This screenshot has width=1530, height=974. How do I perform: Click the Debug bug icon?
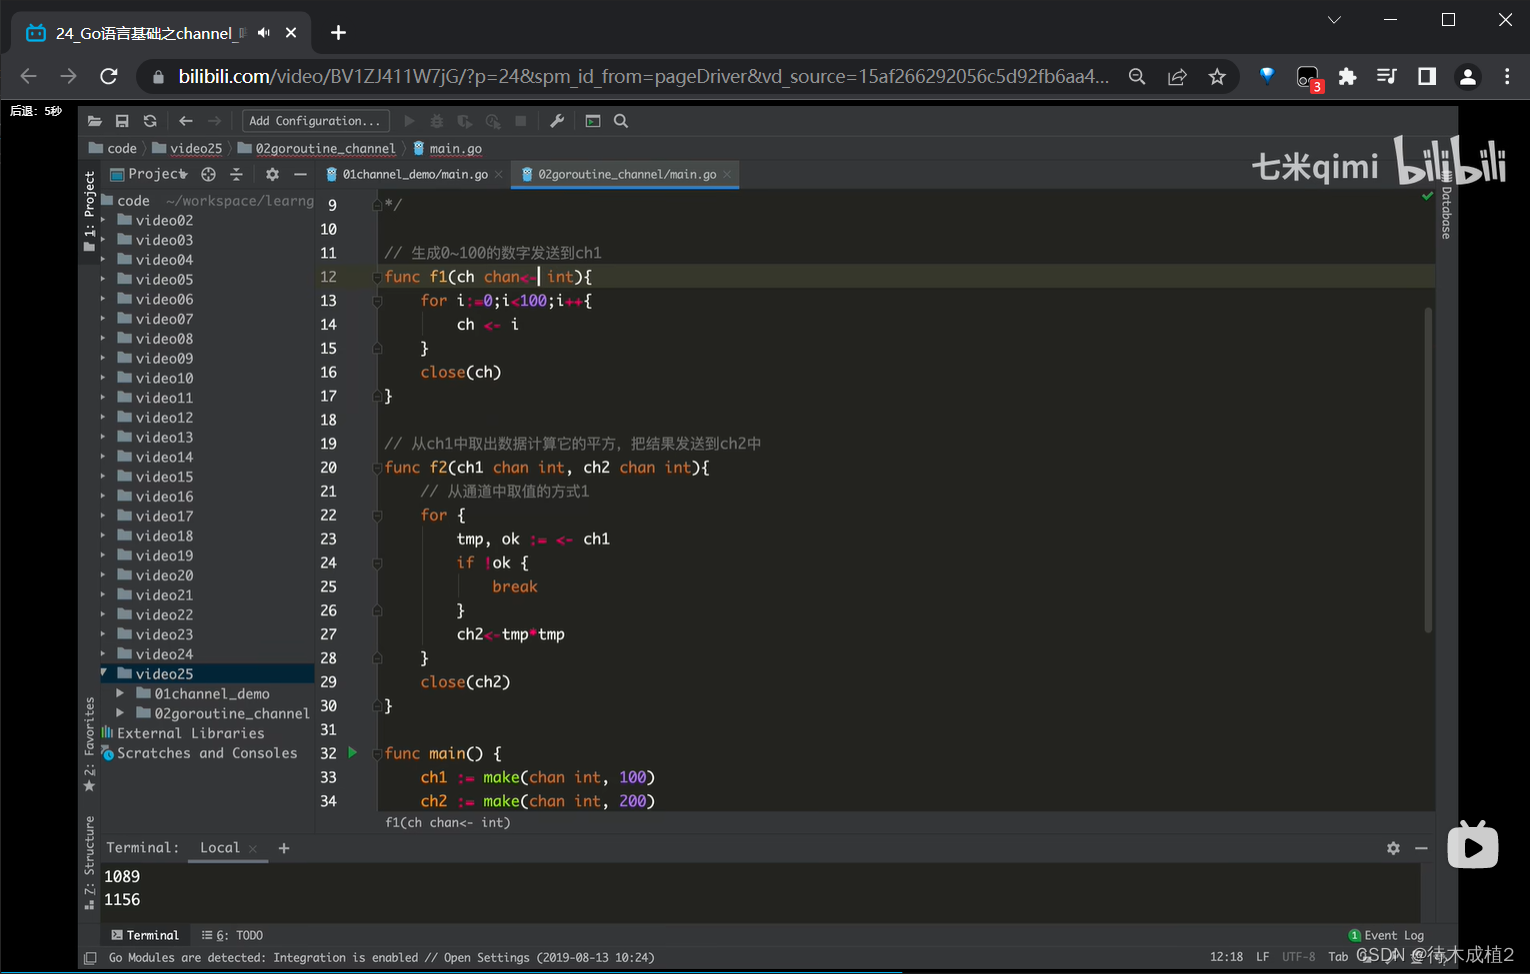click(437, 121)
